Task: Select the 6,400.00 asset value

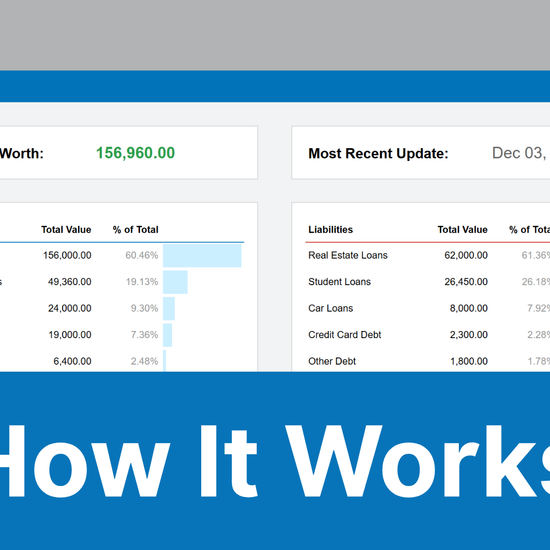Action: (x=72, y=361)
